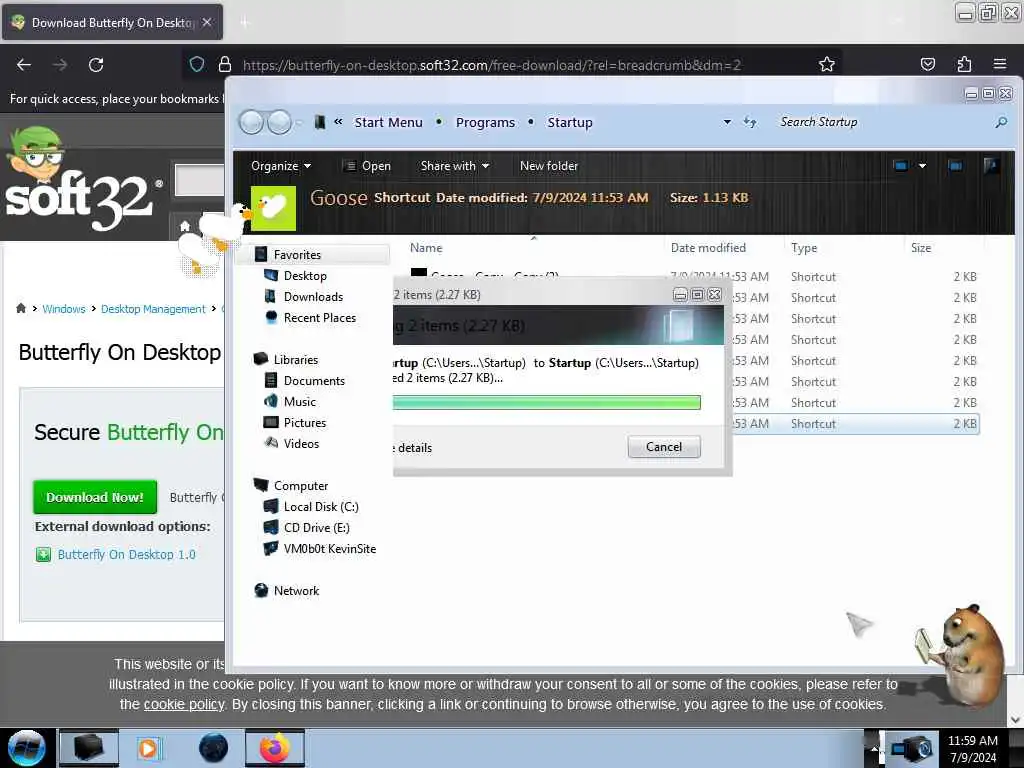Open Butterfly On Desktop 1.0 link
This screenshot has width=1024, height=768.
point(126,554)
